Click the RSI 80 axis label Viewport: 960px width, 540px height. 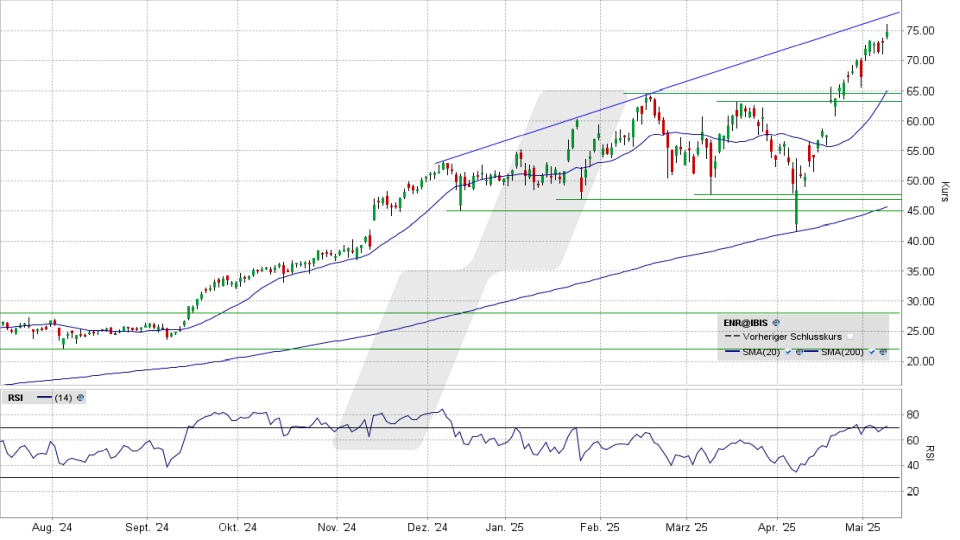(912, 415)
